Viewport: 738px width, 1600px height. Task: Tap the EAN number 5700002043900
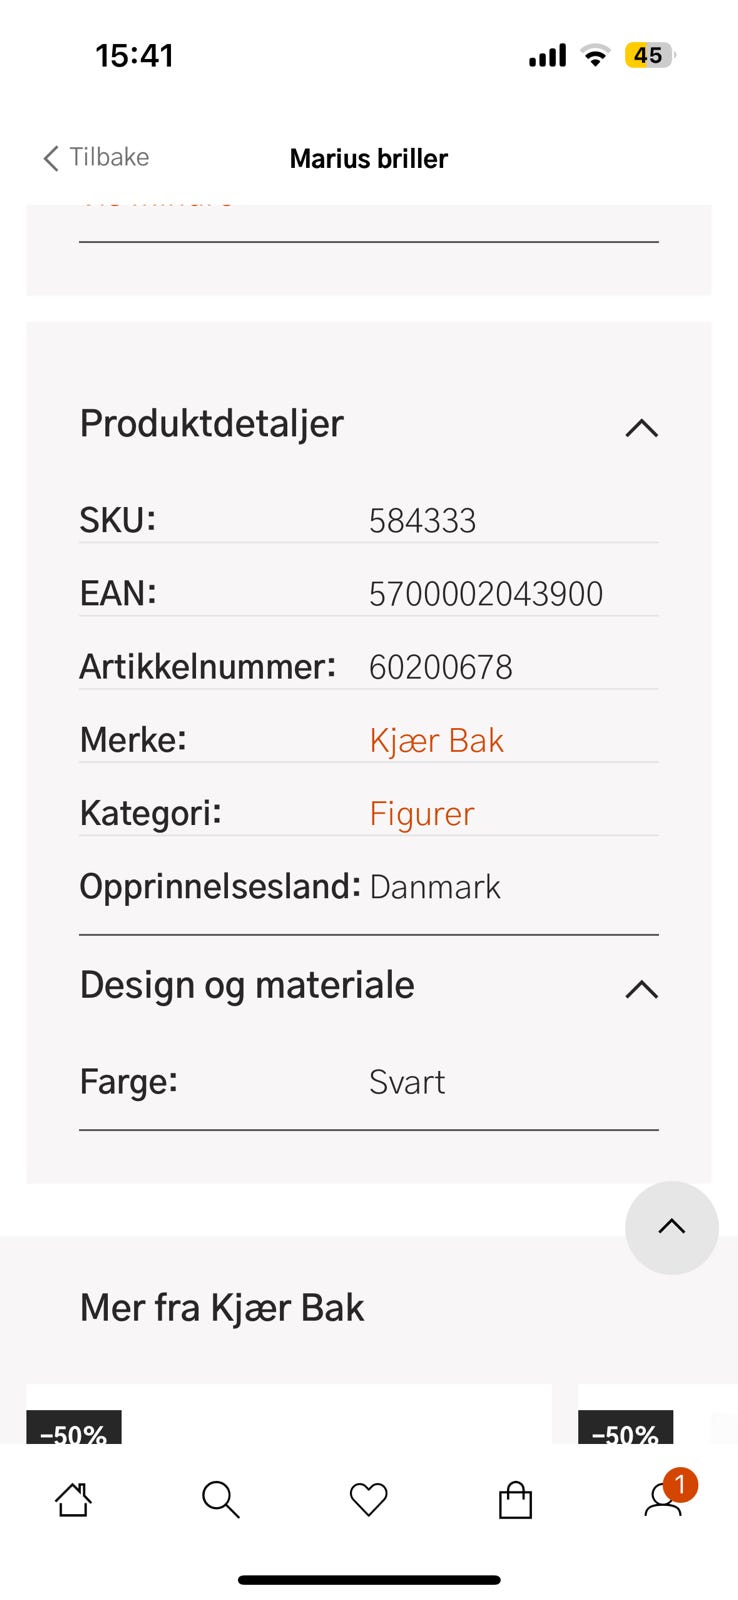click(x=485, y=594)
